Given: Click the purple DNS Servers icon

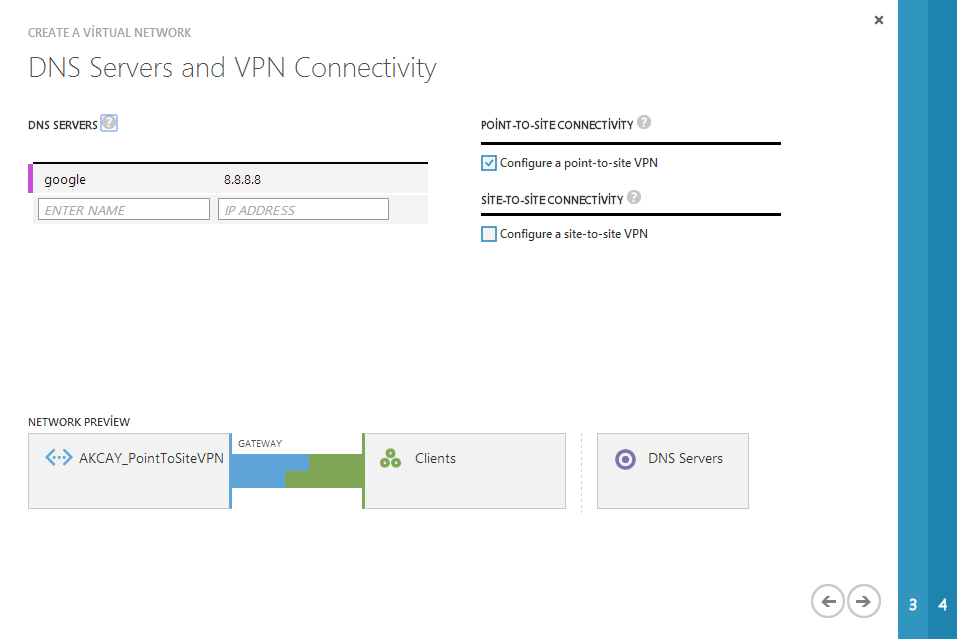Looking at the screenshot, I should coord(625,459).
